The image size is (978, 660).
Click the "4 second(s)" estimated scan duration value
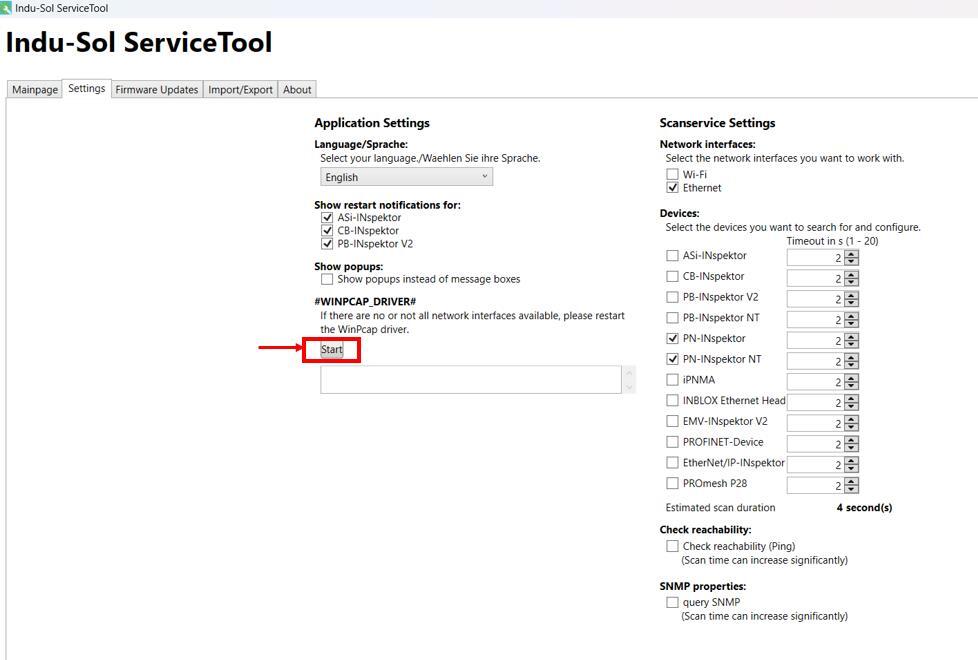coord(864,508)
